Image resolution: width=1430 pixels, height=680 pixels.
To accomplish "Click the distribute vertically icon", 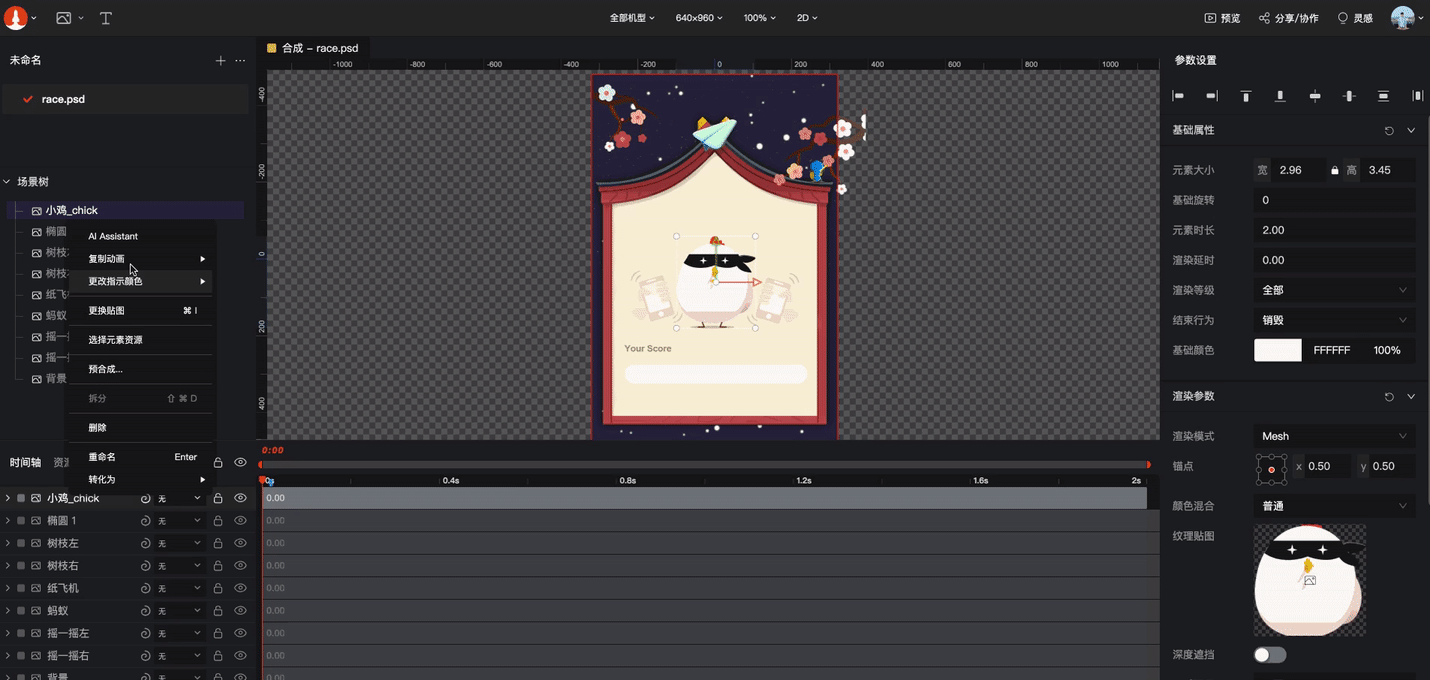I will (x=1383, y=96).
